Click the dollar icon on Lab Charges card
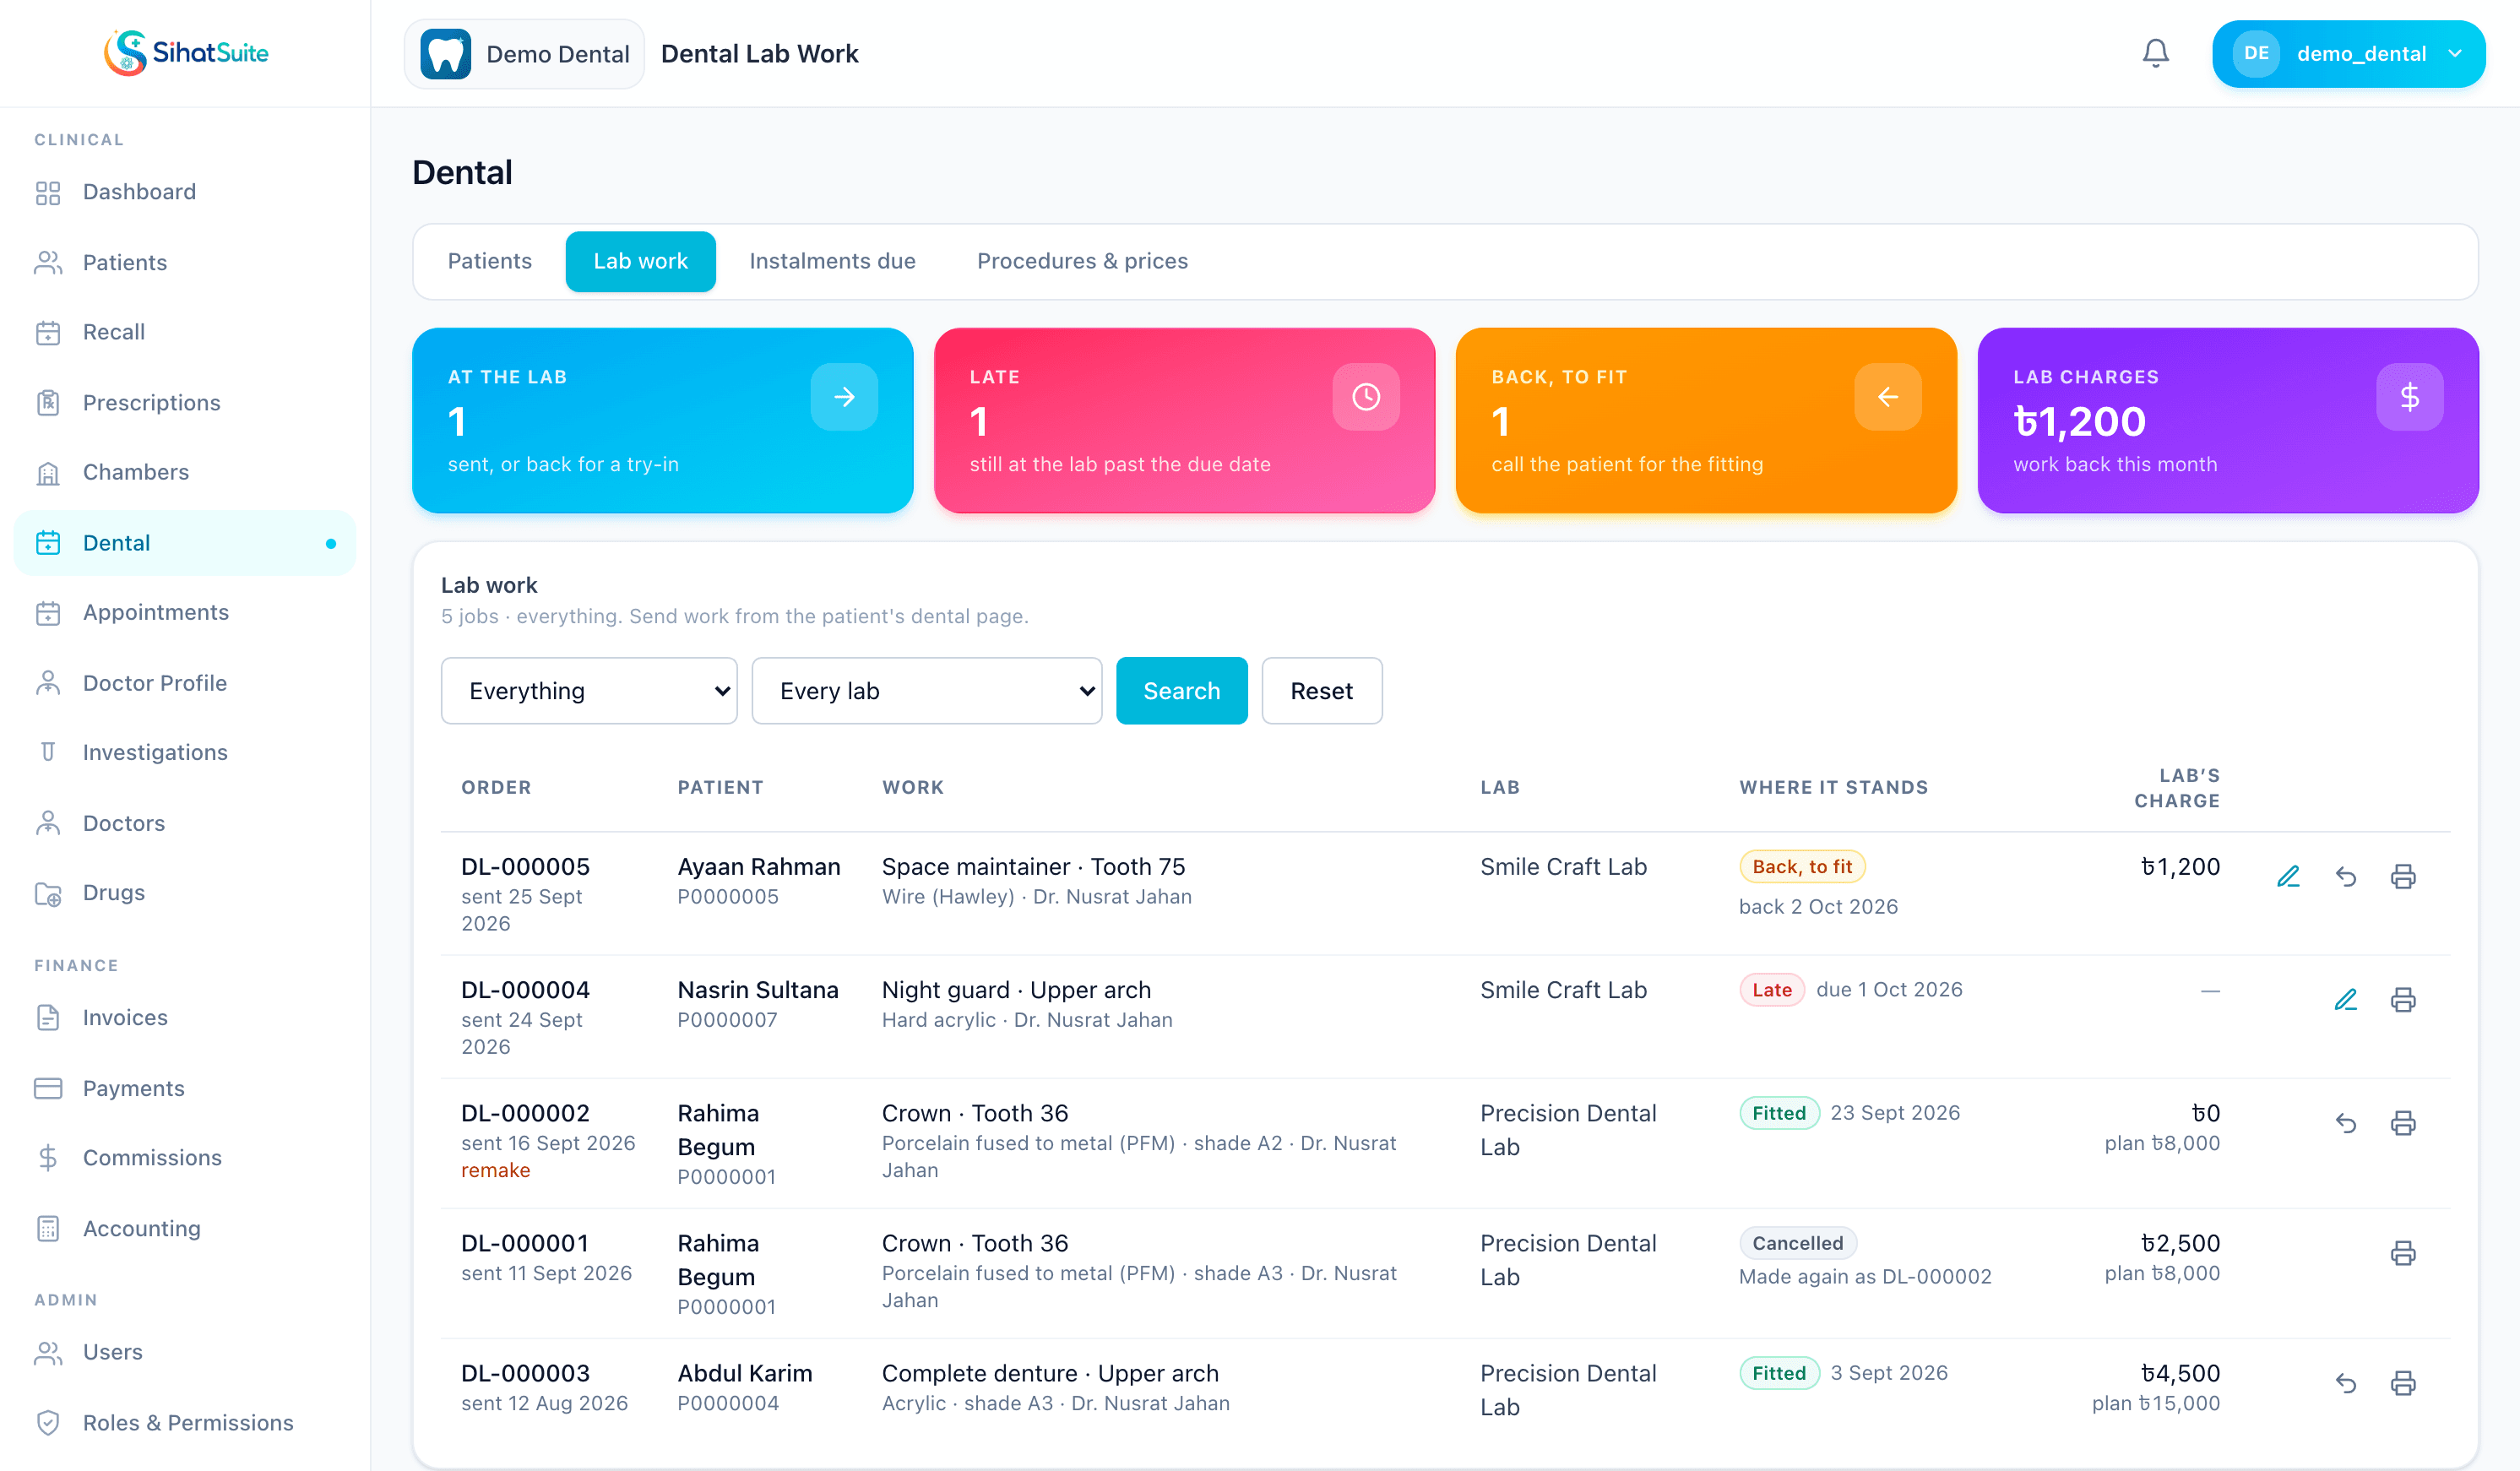This screenshot has width=2520, height=1471. coord(2410,397)
